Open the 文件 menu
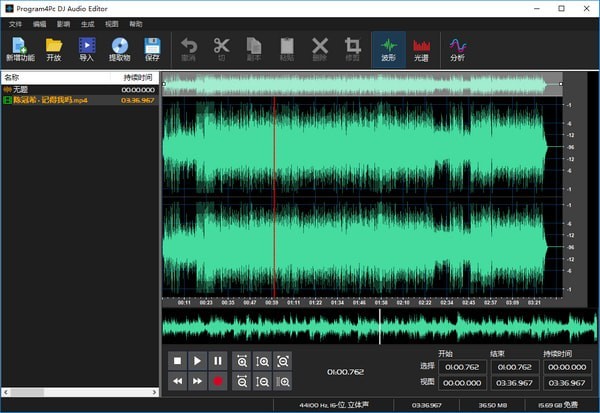The width and height of the screenshot is (600, 413). (15, 23)
